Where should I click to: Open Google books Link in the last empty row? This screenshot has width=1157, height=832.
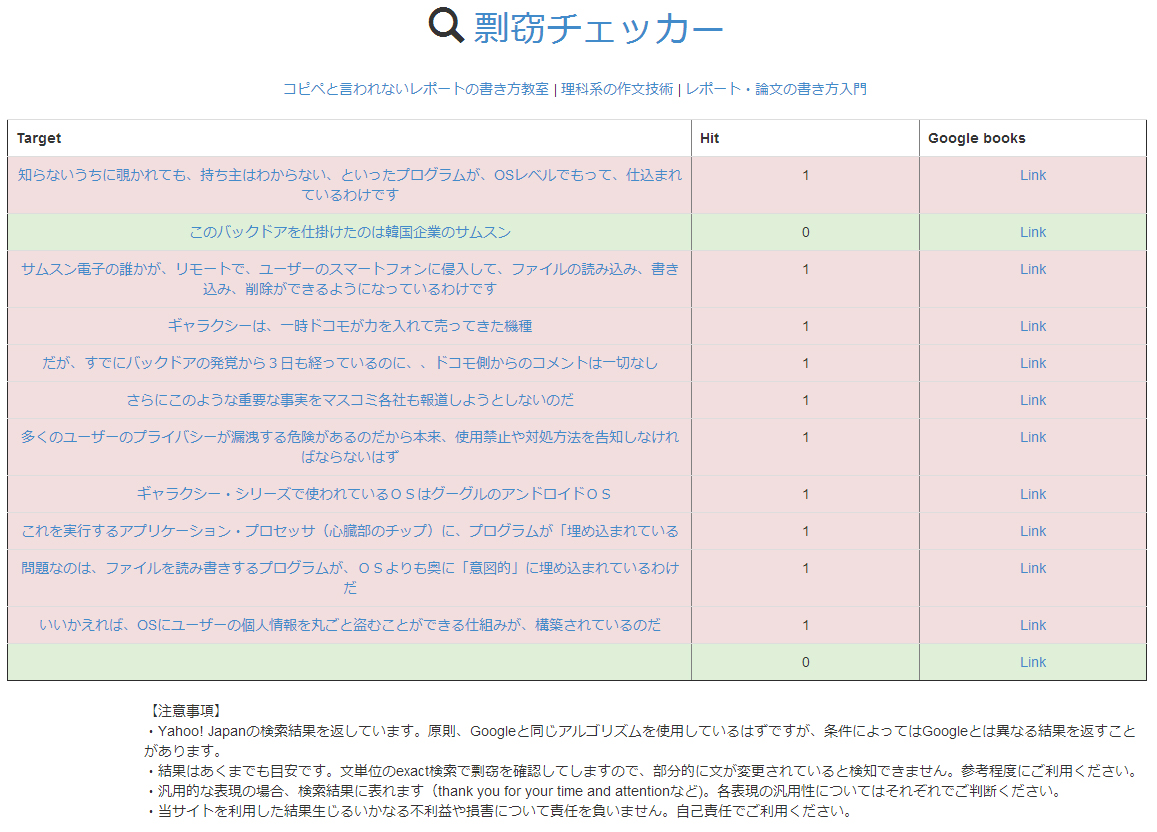click(1032, 662)
